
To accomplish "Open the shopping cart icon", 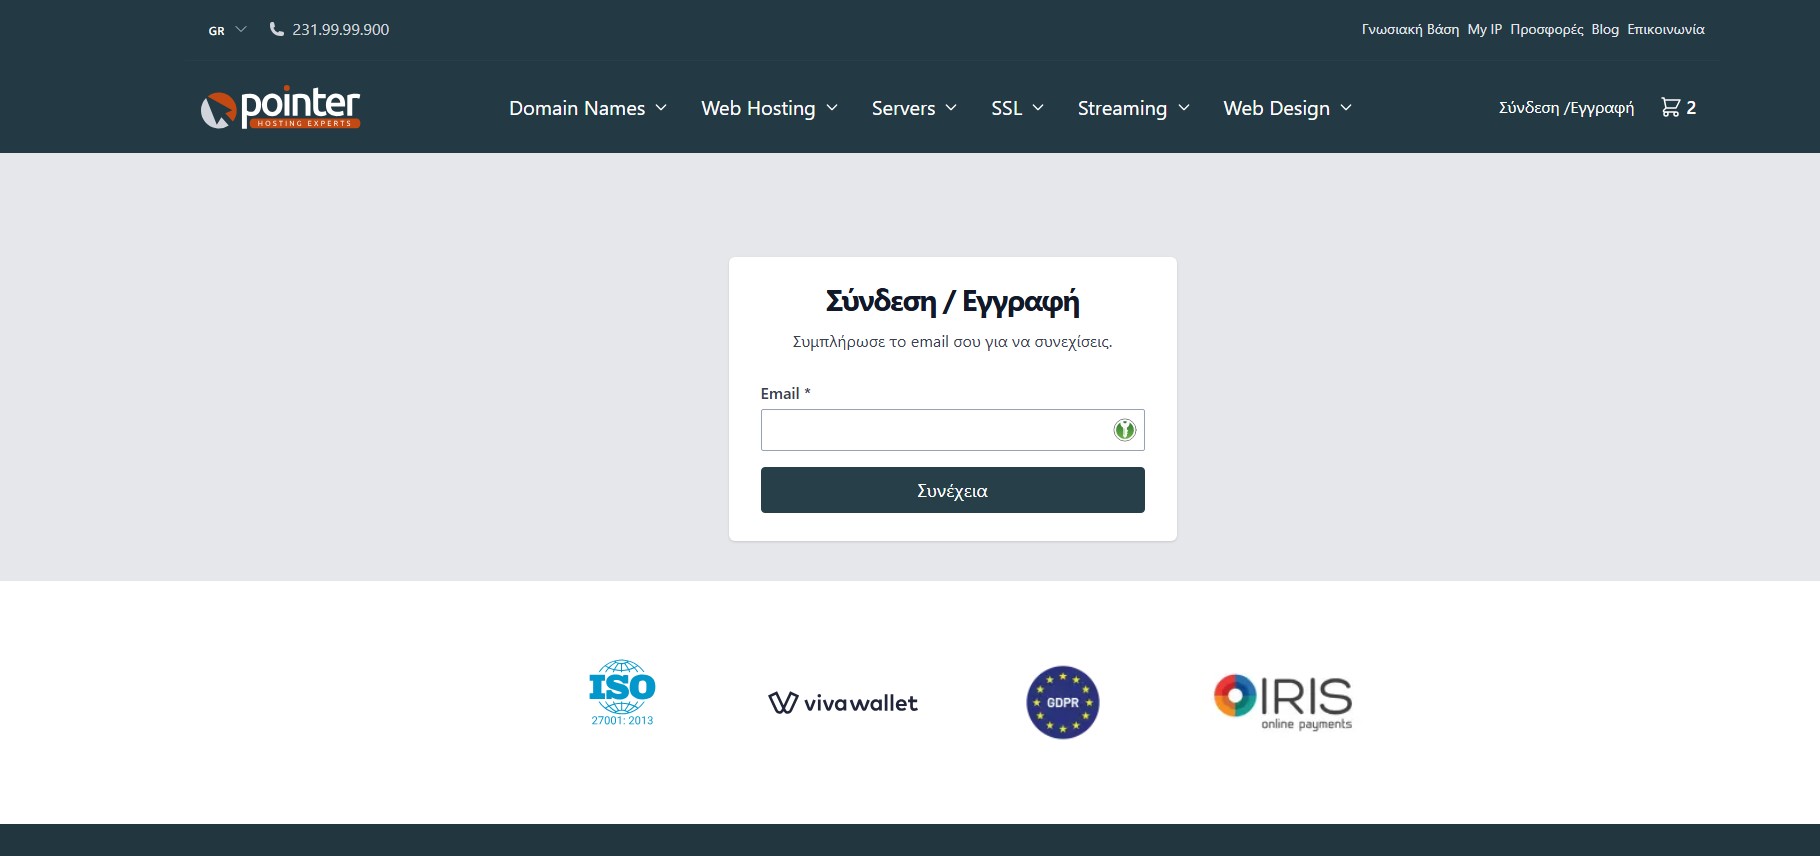I will point(1670,107).
